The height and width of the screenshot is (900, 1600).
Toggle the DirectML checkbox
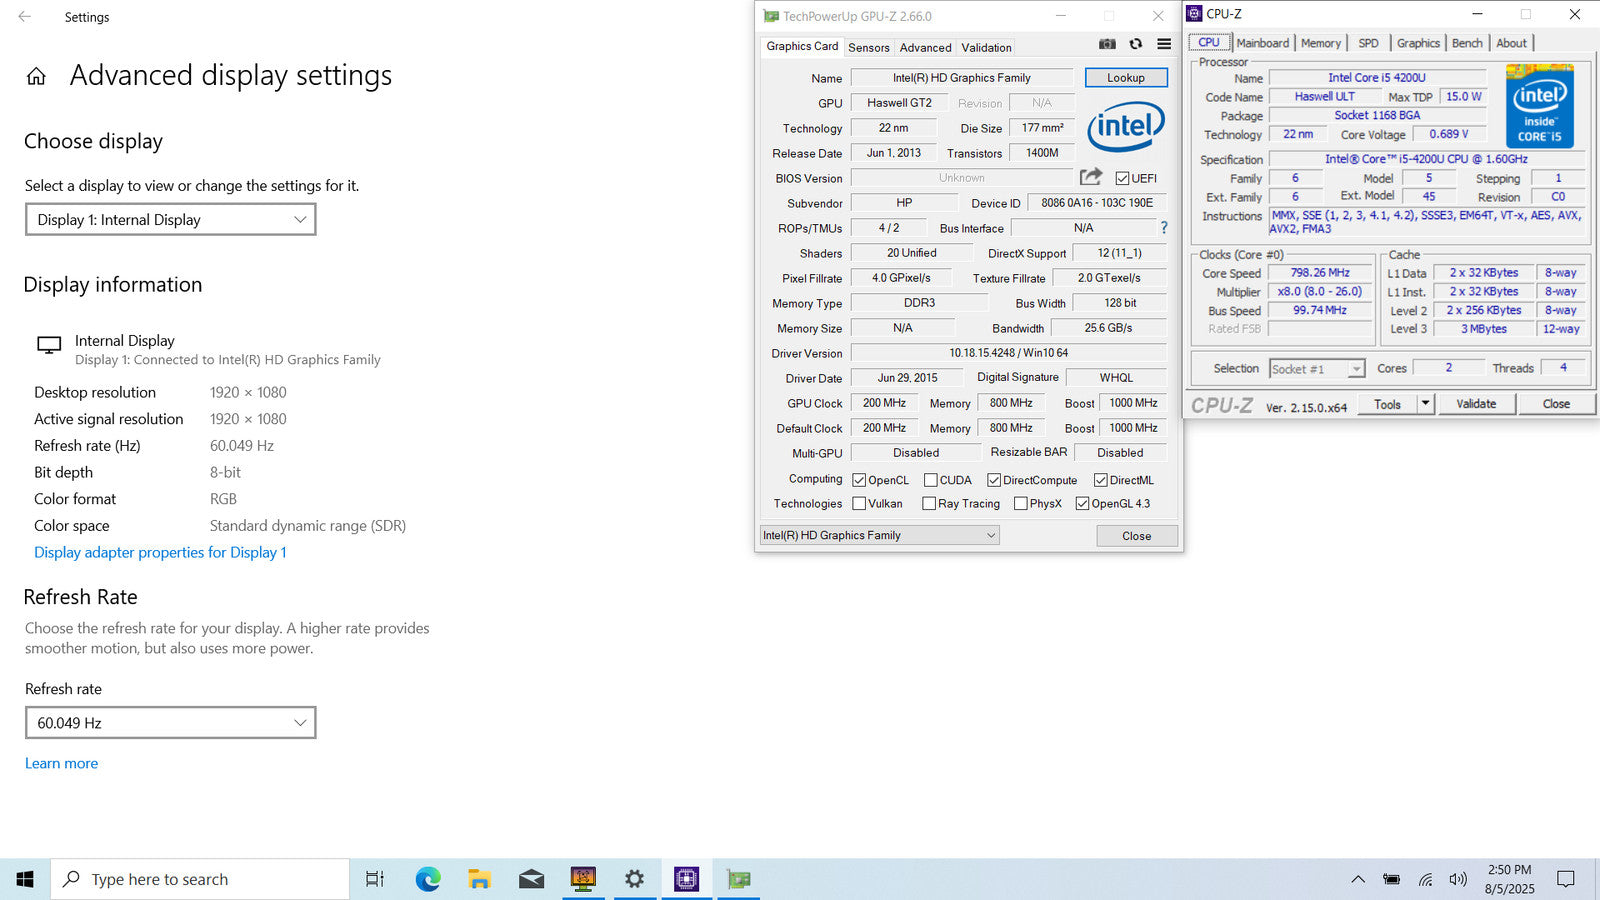click(1101, 480)
